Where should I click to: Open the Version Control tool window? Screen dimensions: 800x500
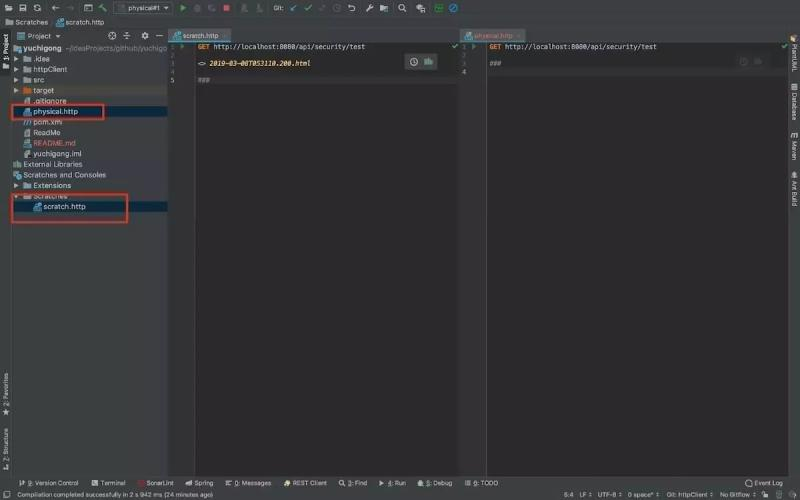pyautogui.click(x=48, y=483)
